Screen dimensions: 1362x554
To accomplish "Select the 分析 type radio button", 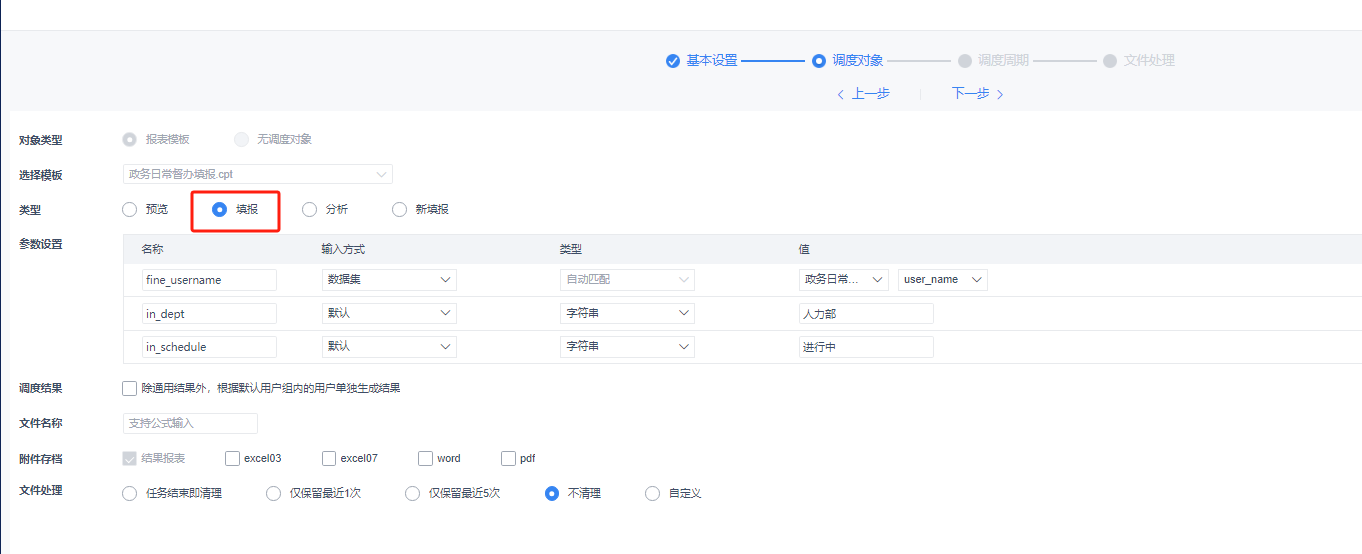I will 309,210.
